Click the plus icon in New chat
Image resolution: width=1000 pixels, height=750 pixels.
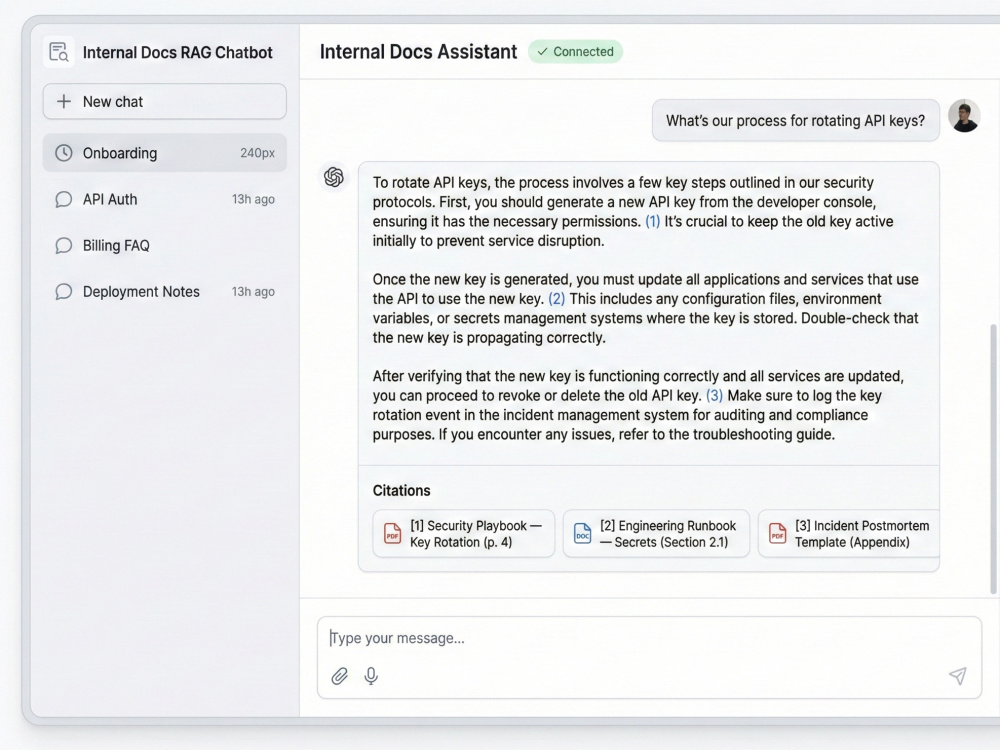64,101
